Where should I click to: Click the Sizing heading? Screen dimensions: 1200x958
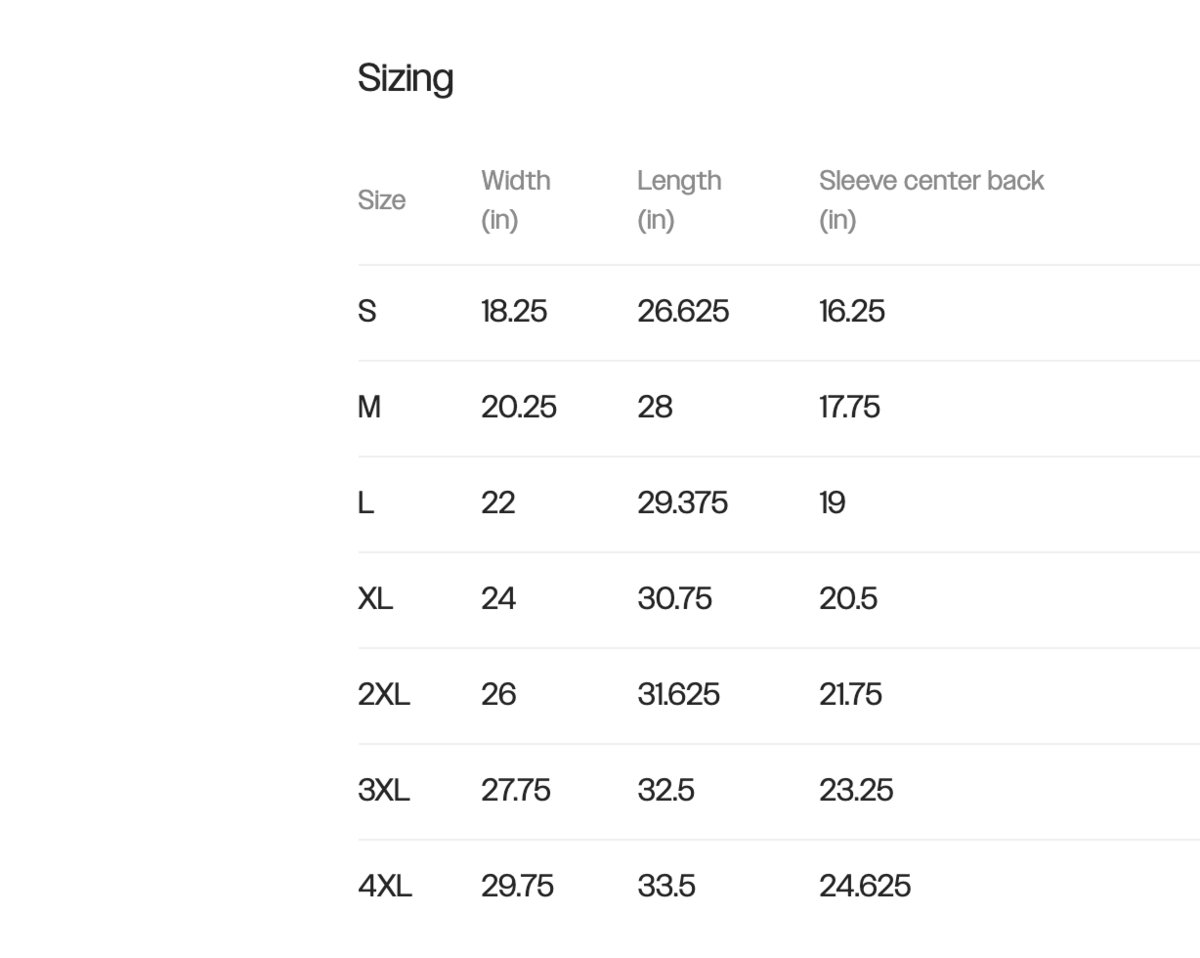(405, 78)
